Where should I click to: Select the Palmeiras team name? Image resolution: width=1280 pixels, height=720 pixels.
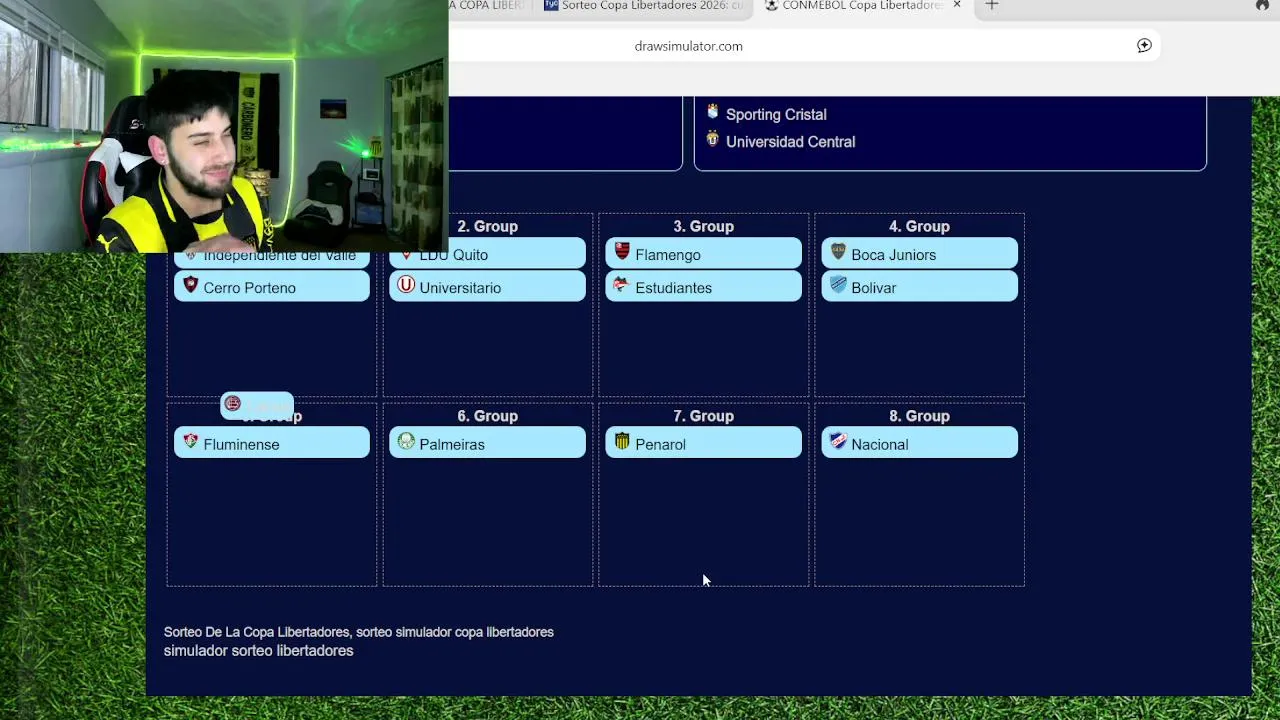[x=451, y=445]
